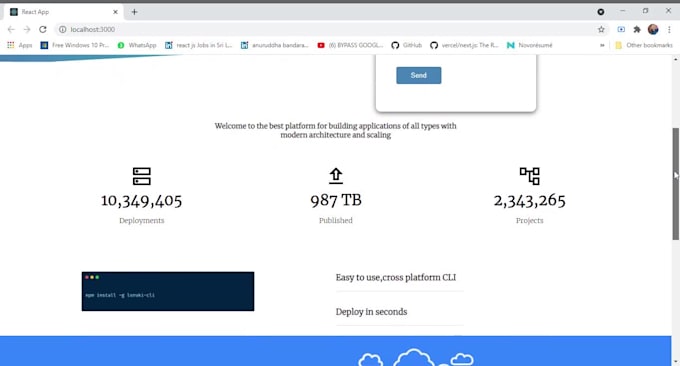Screen dimensions: 680x366
Task: Click the Projects label
Action: [530, 221]
